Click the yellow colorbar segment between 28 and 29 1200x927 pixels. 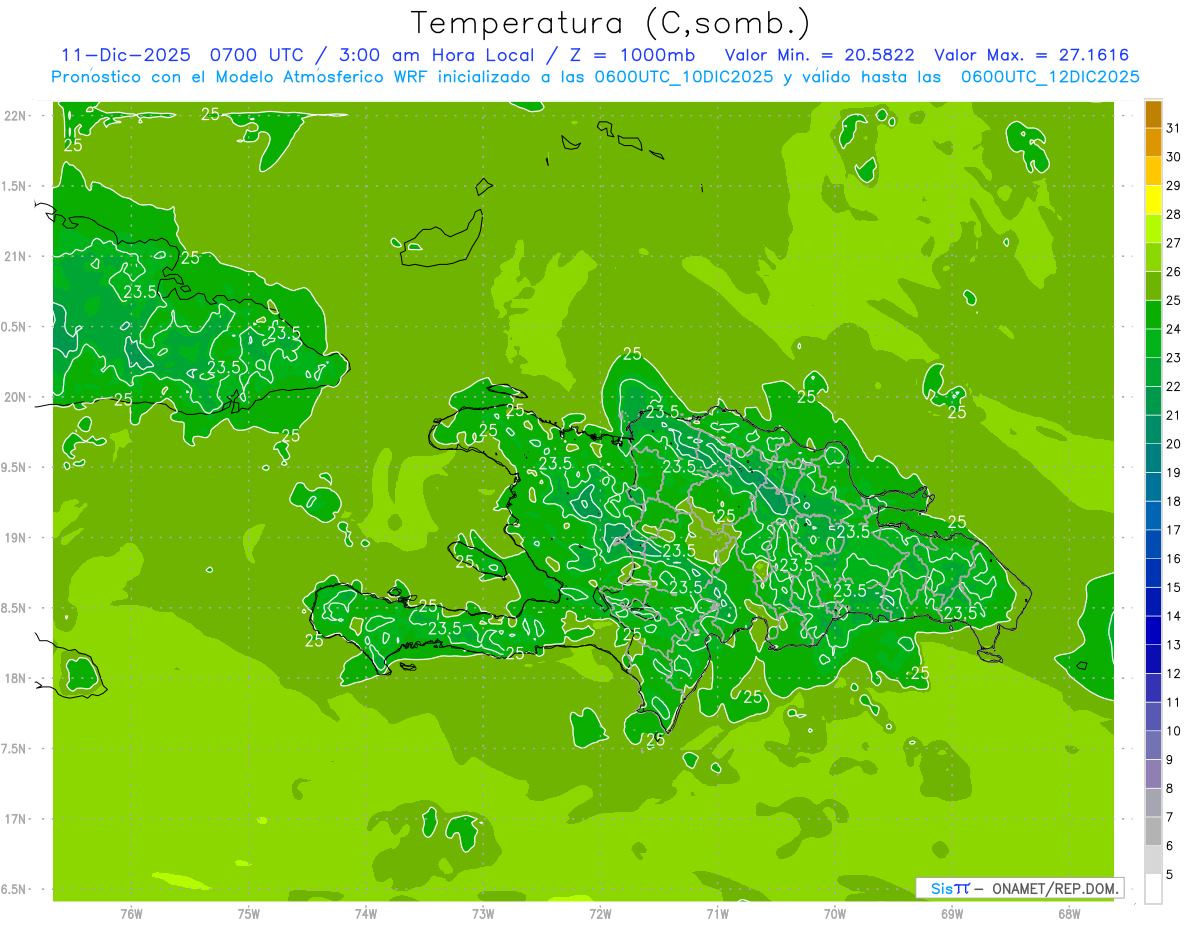click(x=1153, y=200)
